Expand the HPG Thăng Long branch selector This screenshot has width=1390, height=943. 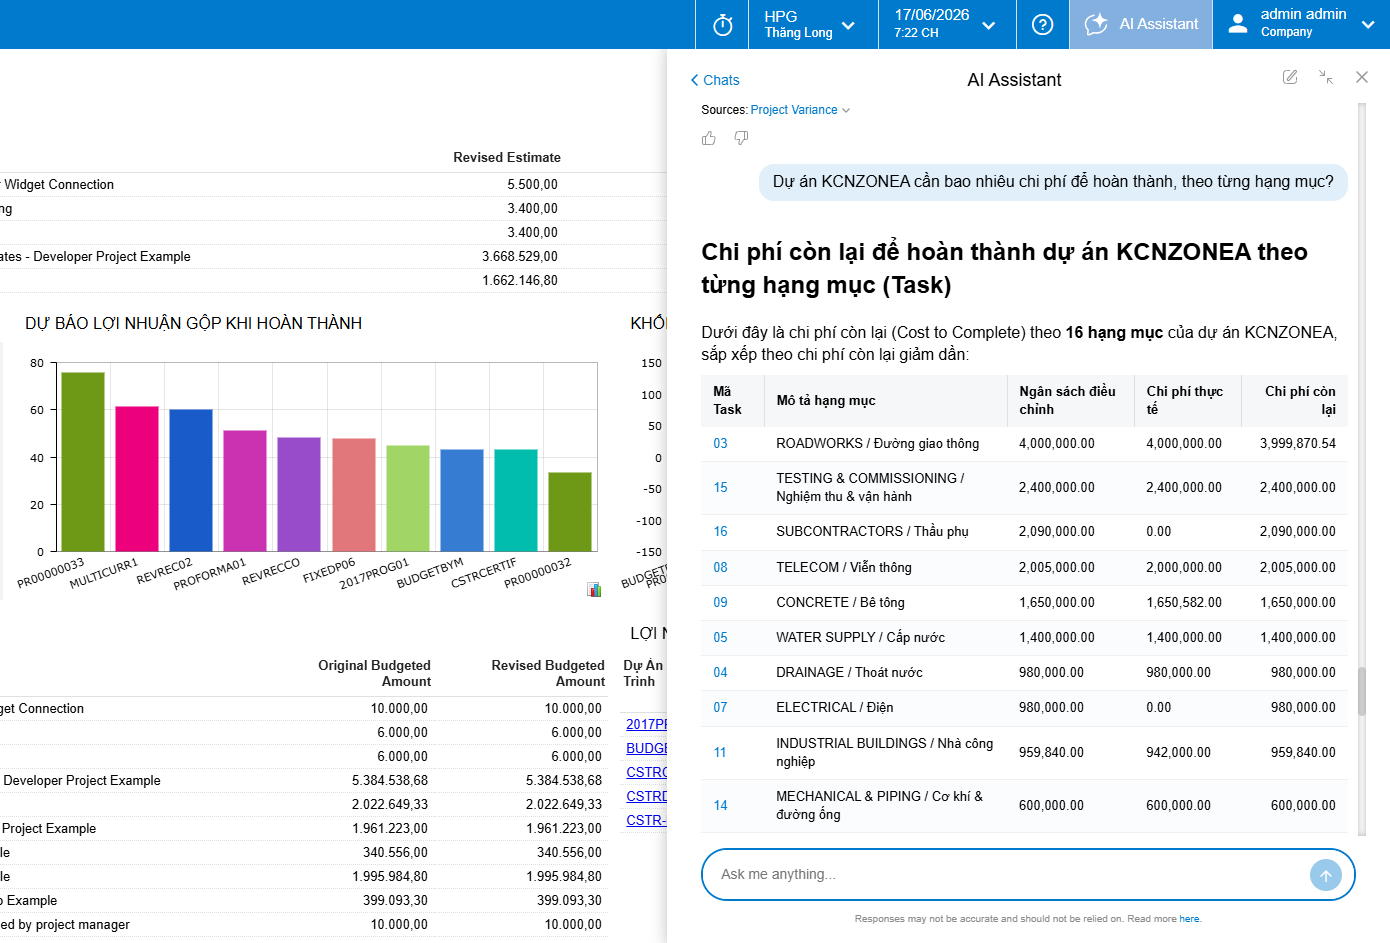(813, 24)
